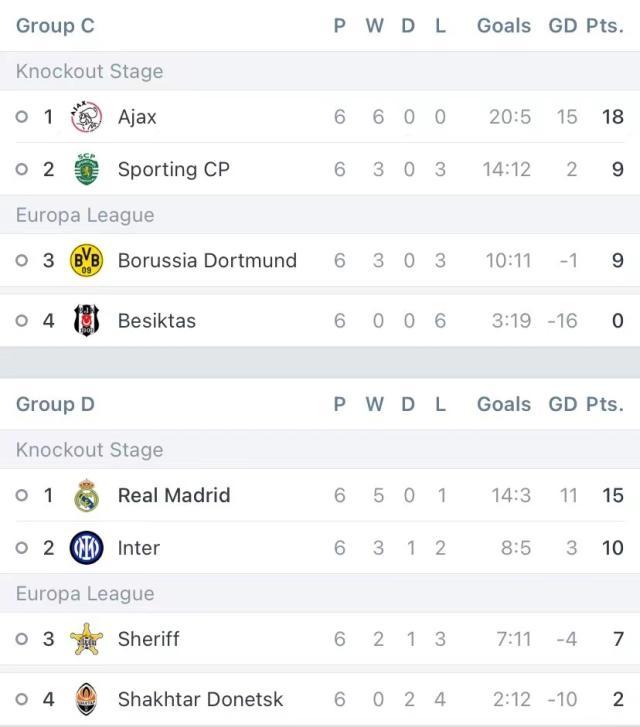The image size is (640, 727).
Task: Select the circle marker beside Real Madrid
Action: [22, 495]
